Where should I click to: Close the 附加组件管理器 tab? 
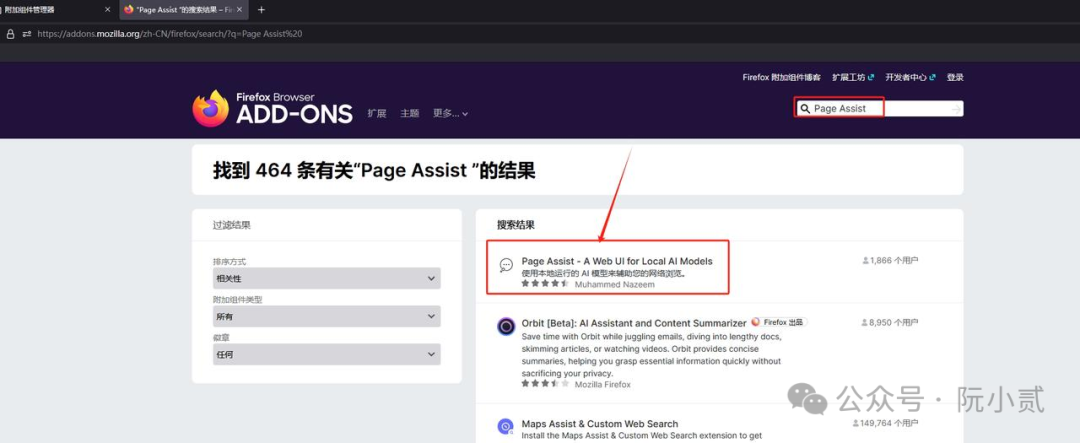click(x=107, y=10)
